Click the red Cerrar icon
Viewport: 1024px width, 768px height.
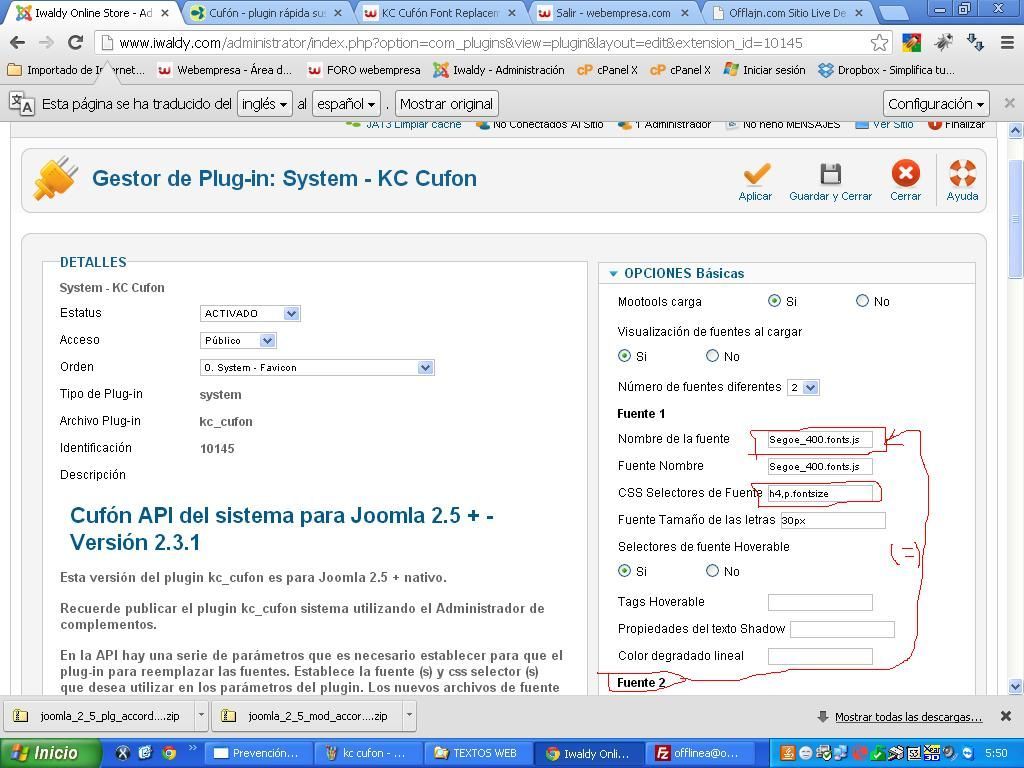tap(905, 174)
